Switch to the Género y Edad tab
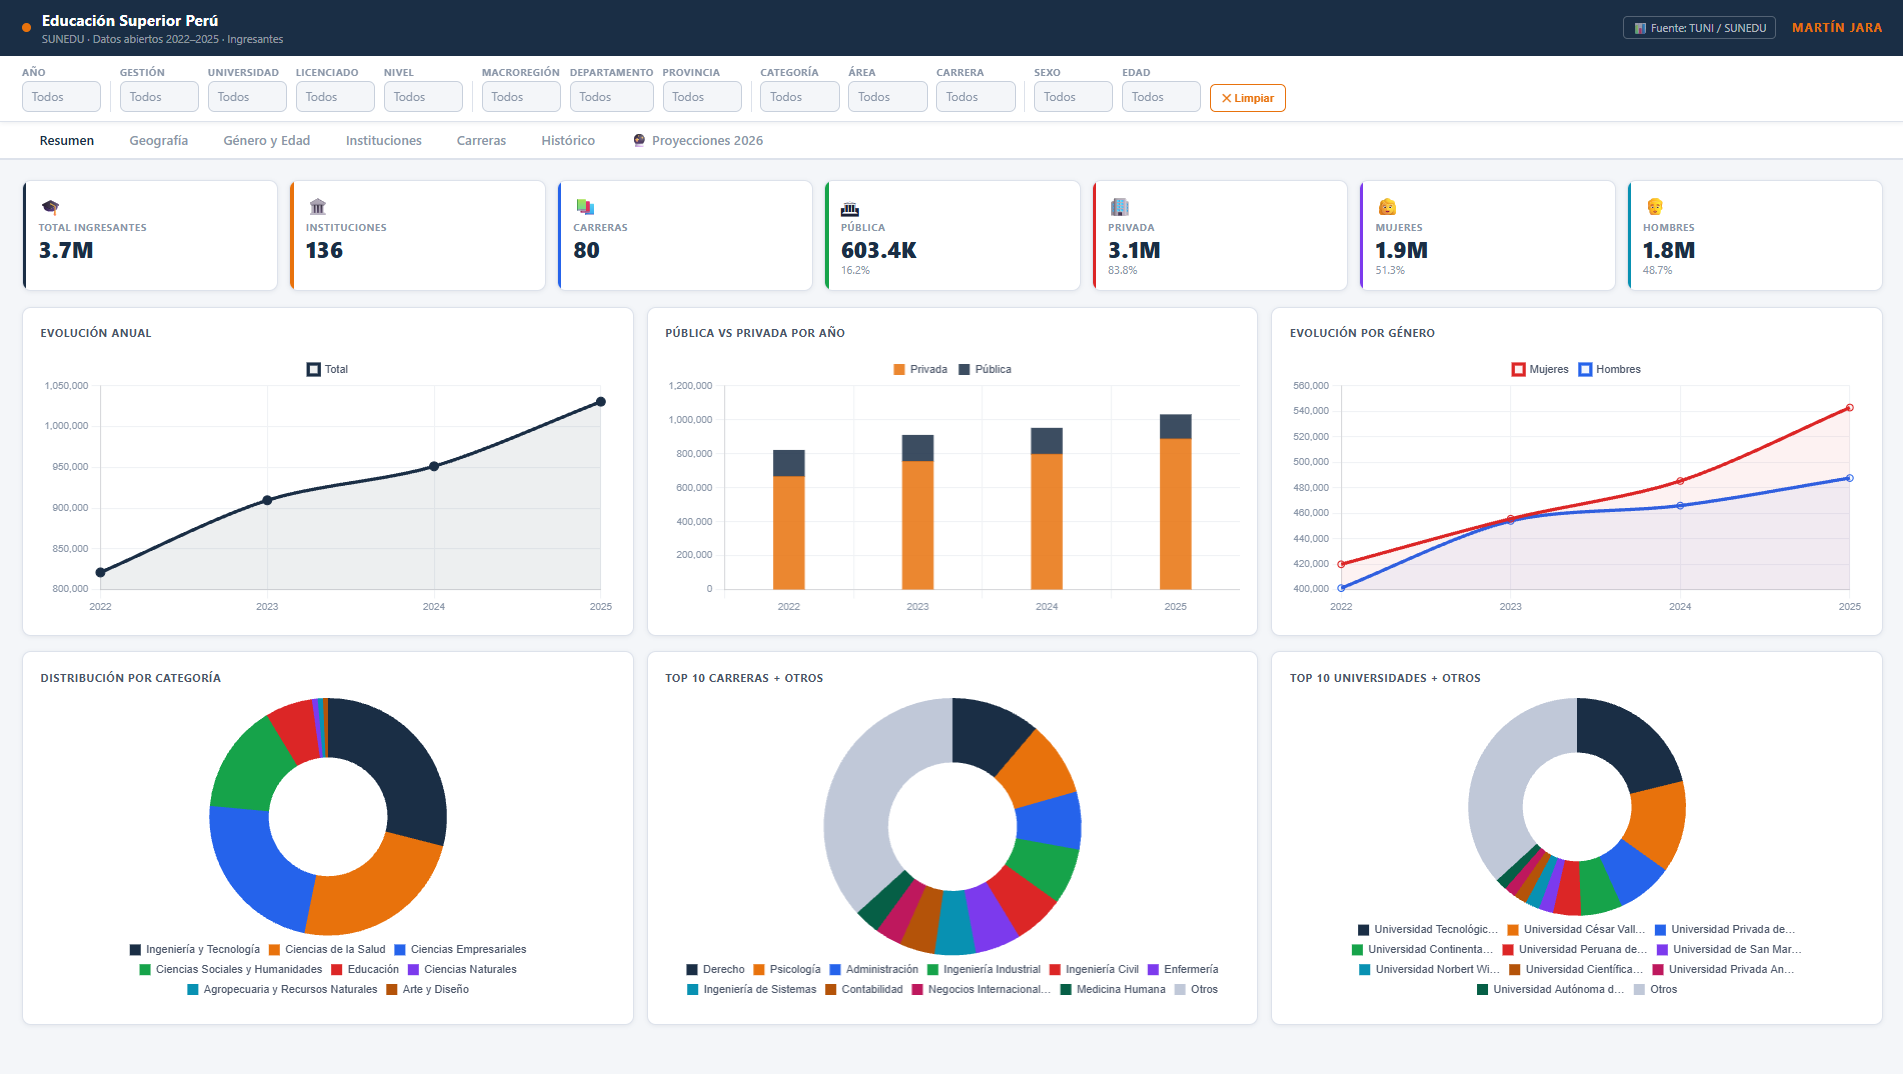This screenshot has height=1074, width=1903. tap(267, 141)
